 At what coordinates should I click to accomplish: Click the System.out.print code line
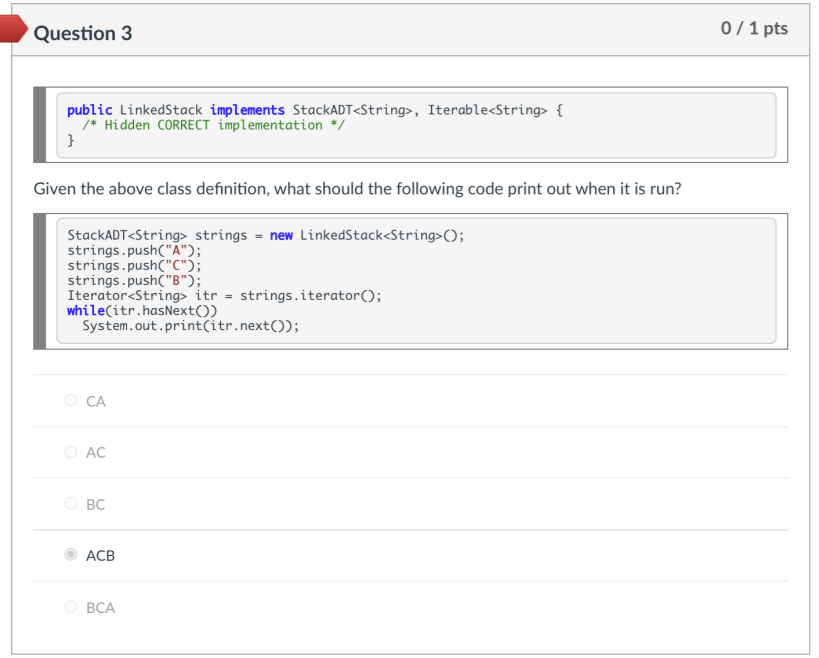tap(190, 326)
